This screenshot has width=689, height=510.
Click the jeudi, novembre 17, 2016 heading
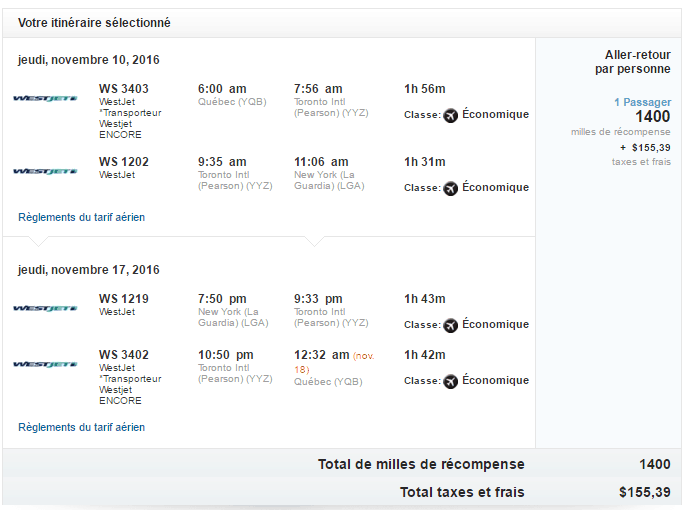tap(89, 270)
